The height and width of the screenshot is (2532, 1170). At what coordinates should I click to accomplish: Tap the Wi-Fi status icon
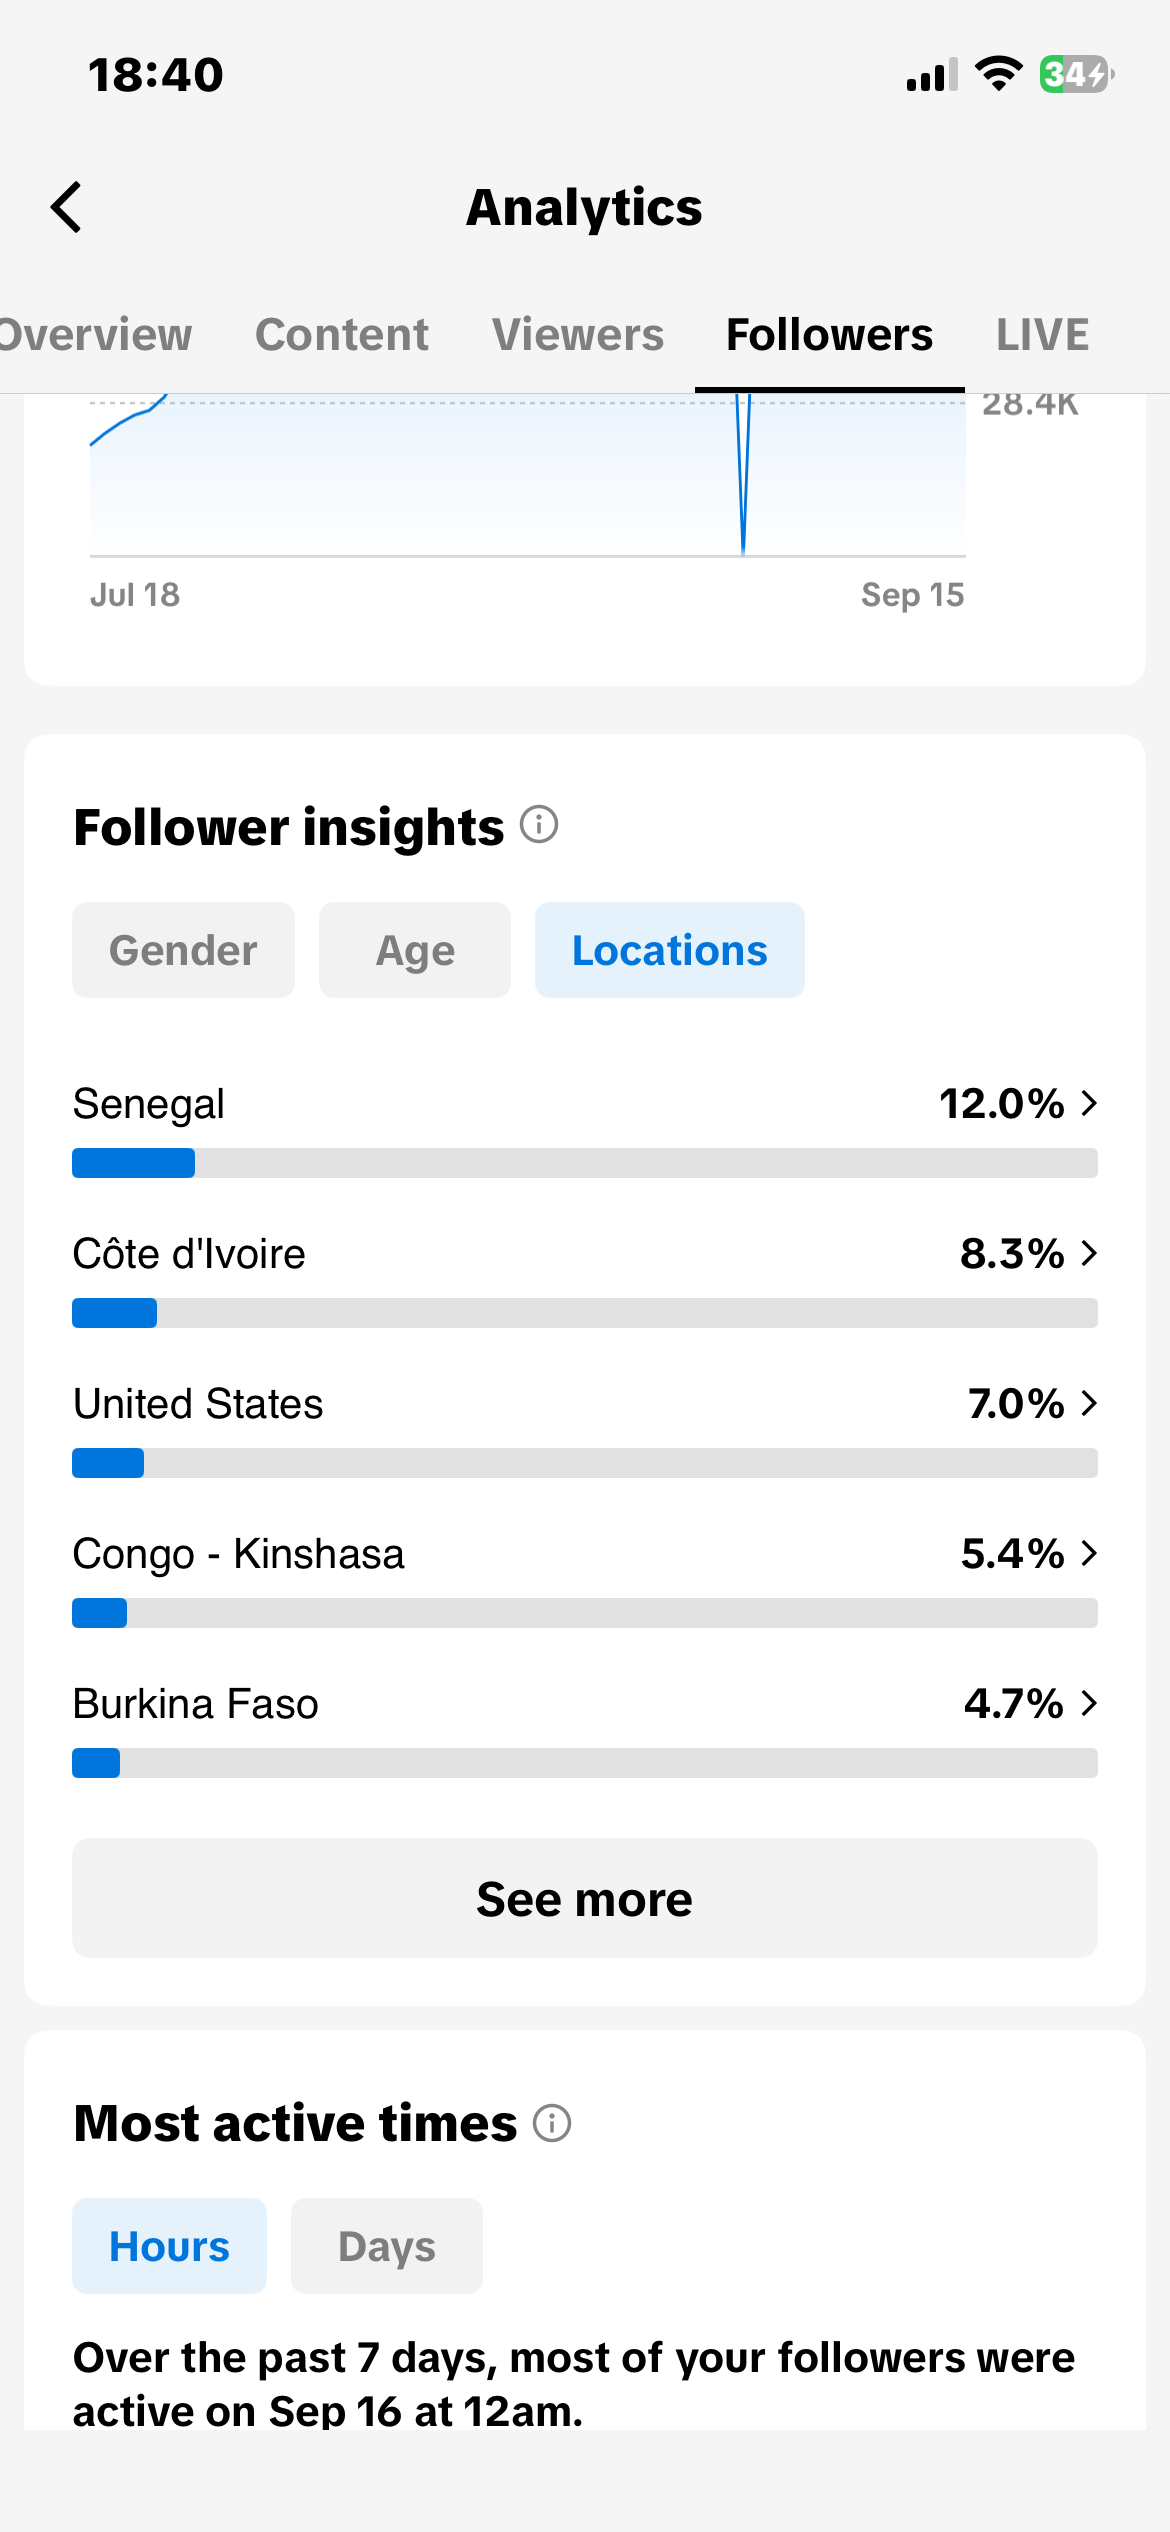point(998,74)
